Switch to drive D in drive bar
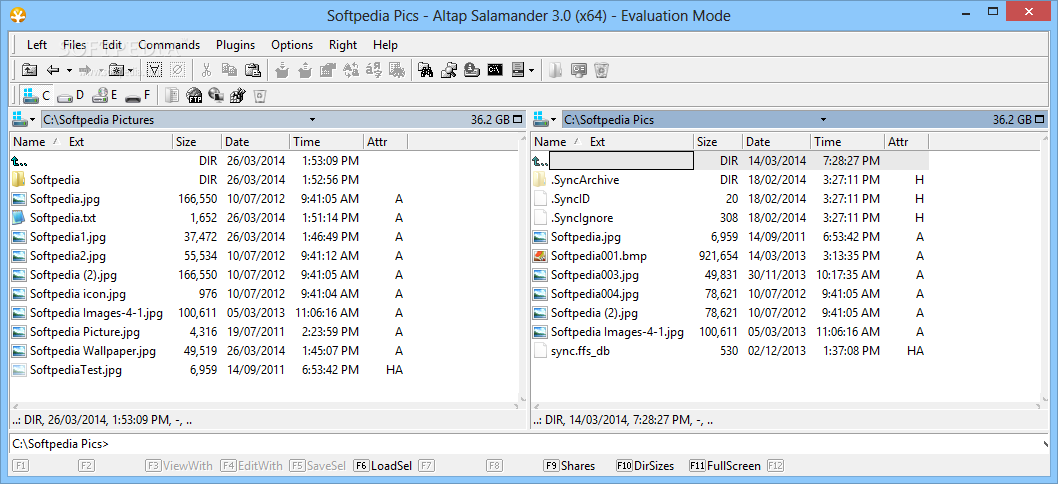Screen dimensions: 1058x484 click(70, 95)
